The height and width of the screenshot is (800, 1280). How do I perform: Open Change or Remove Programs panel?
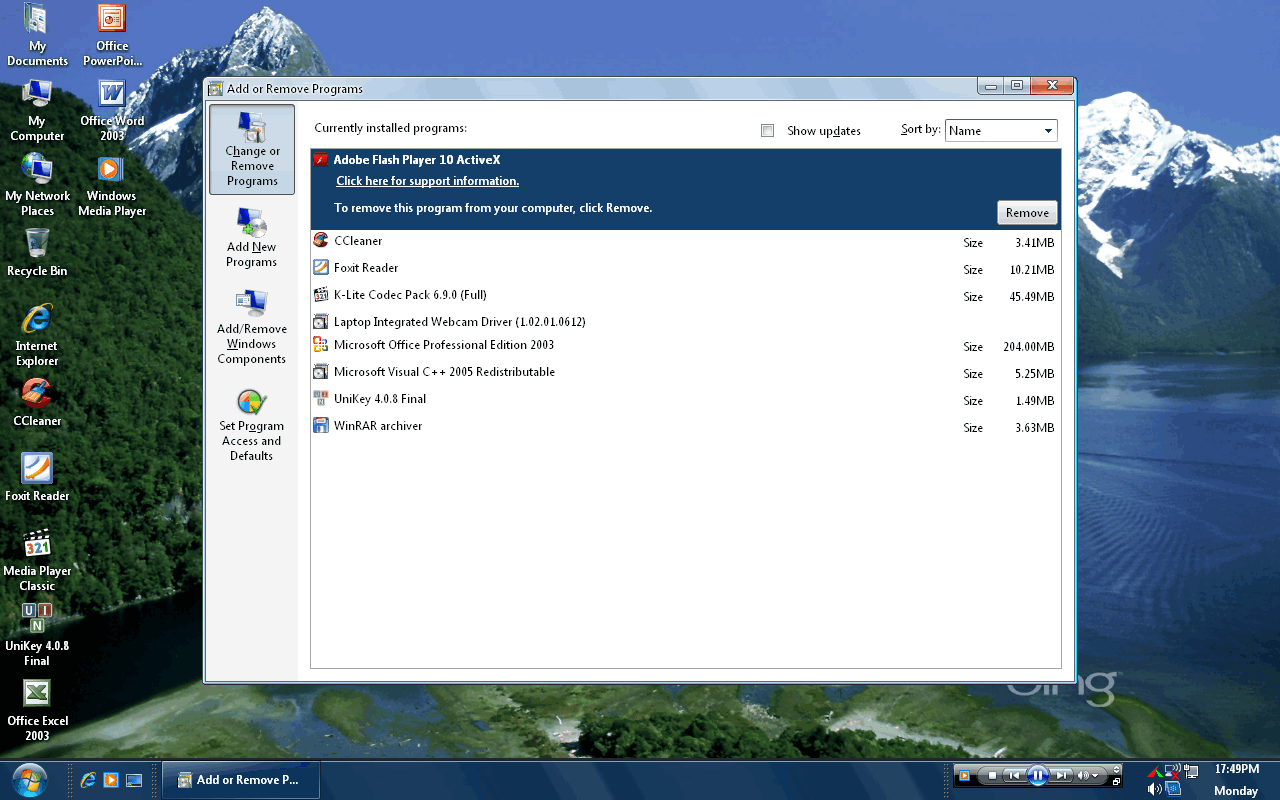tap(252, 149)
